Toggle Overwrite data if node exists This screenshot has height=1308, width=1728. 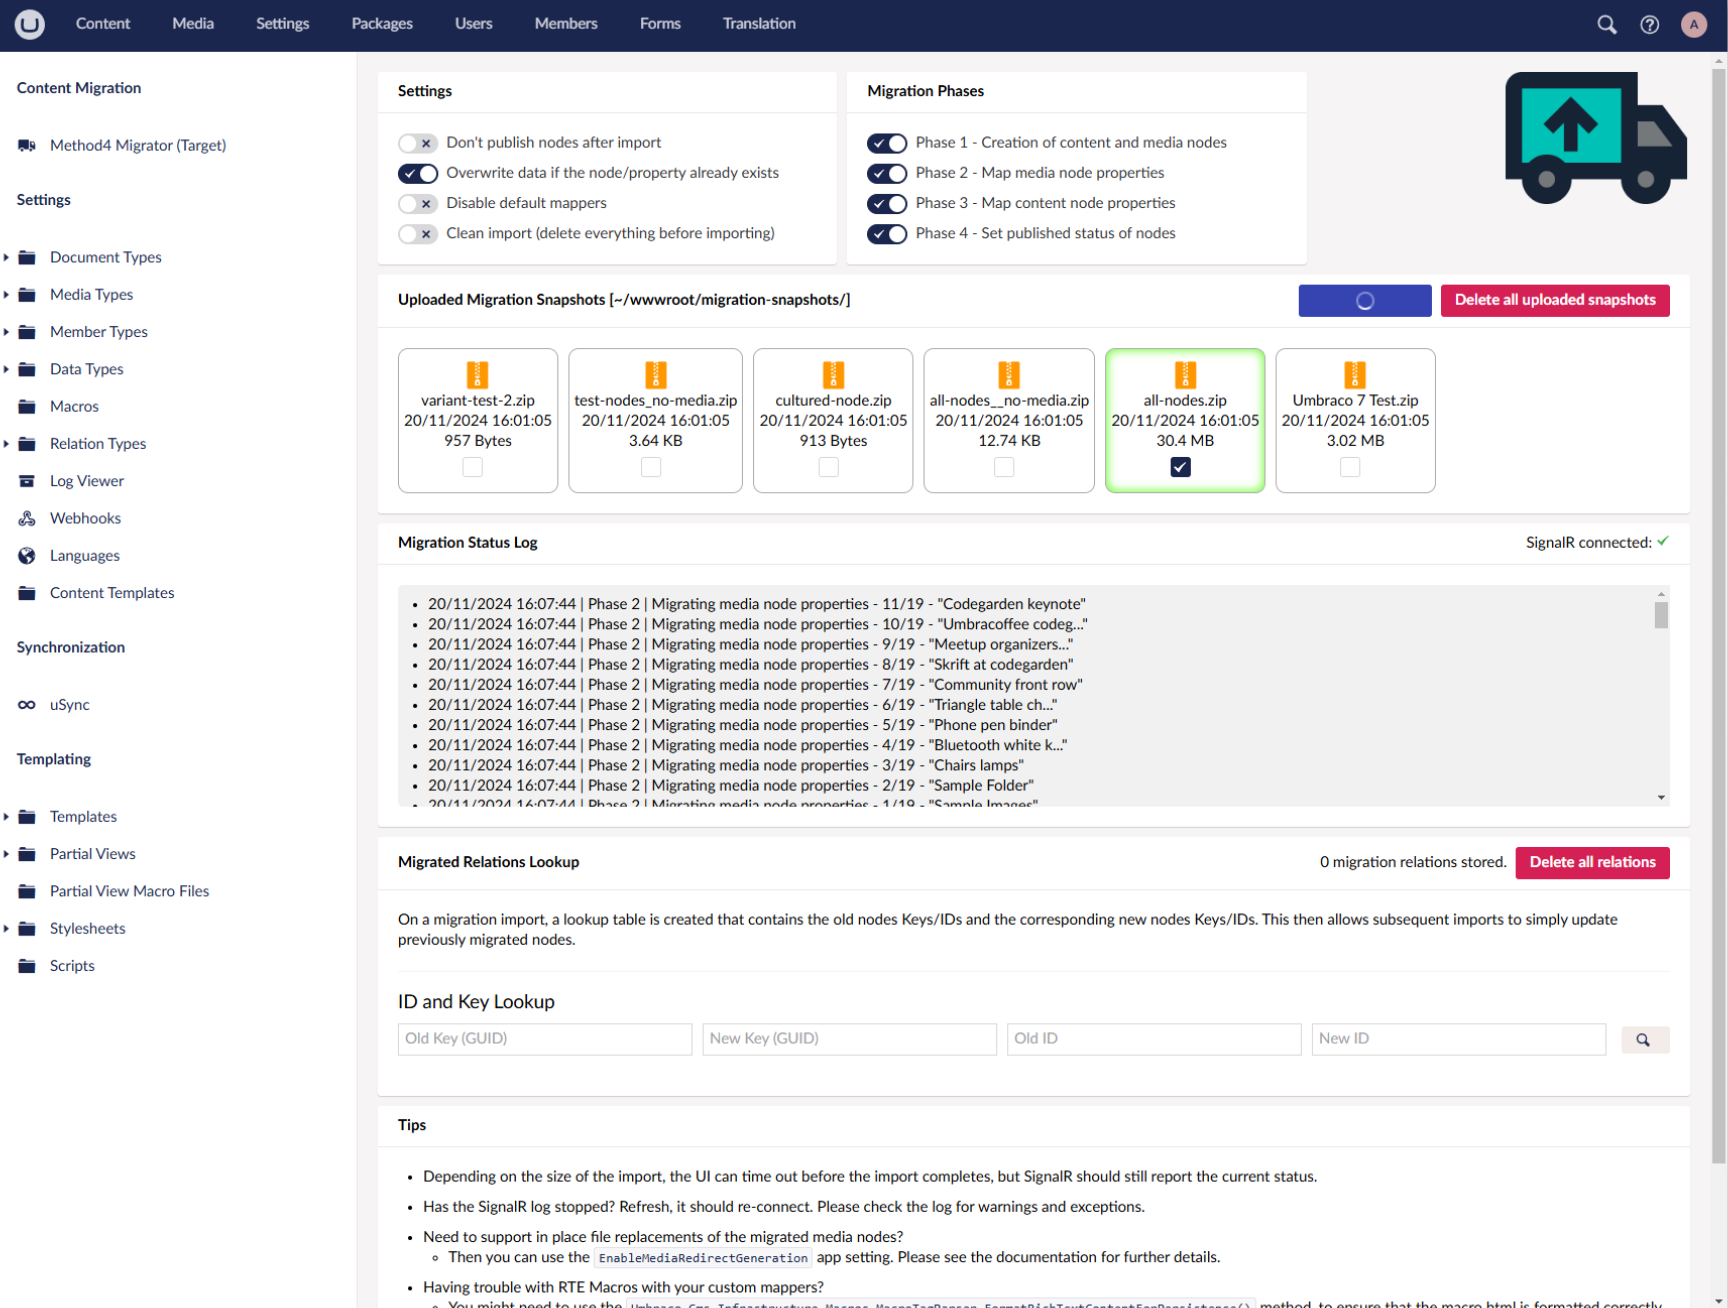(x=418, y=173)
